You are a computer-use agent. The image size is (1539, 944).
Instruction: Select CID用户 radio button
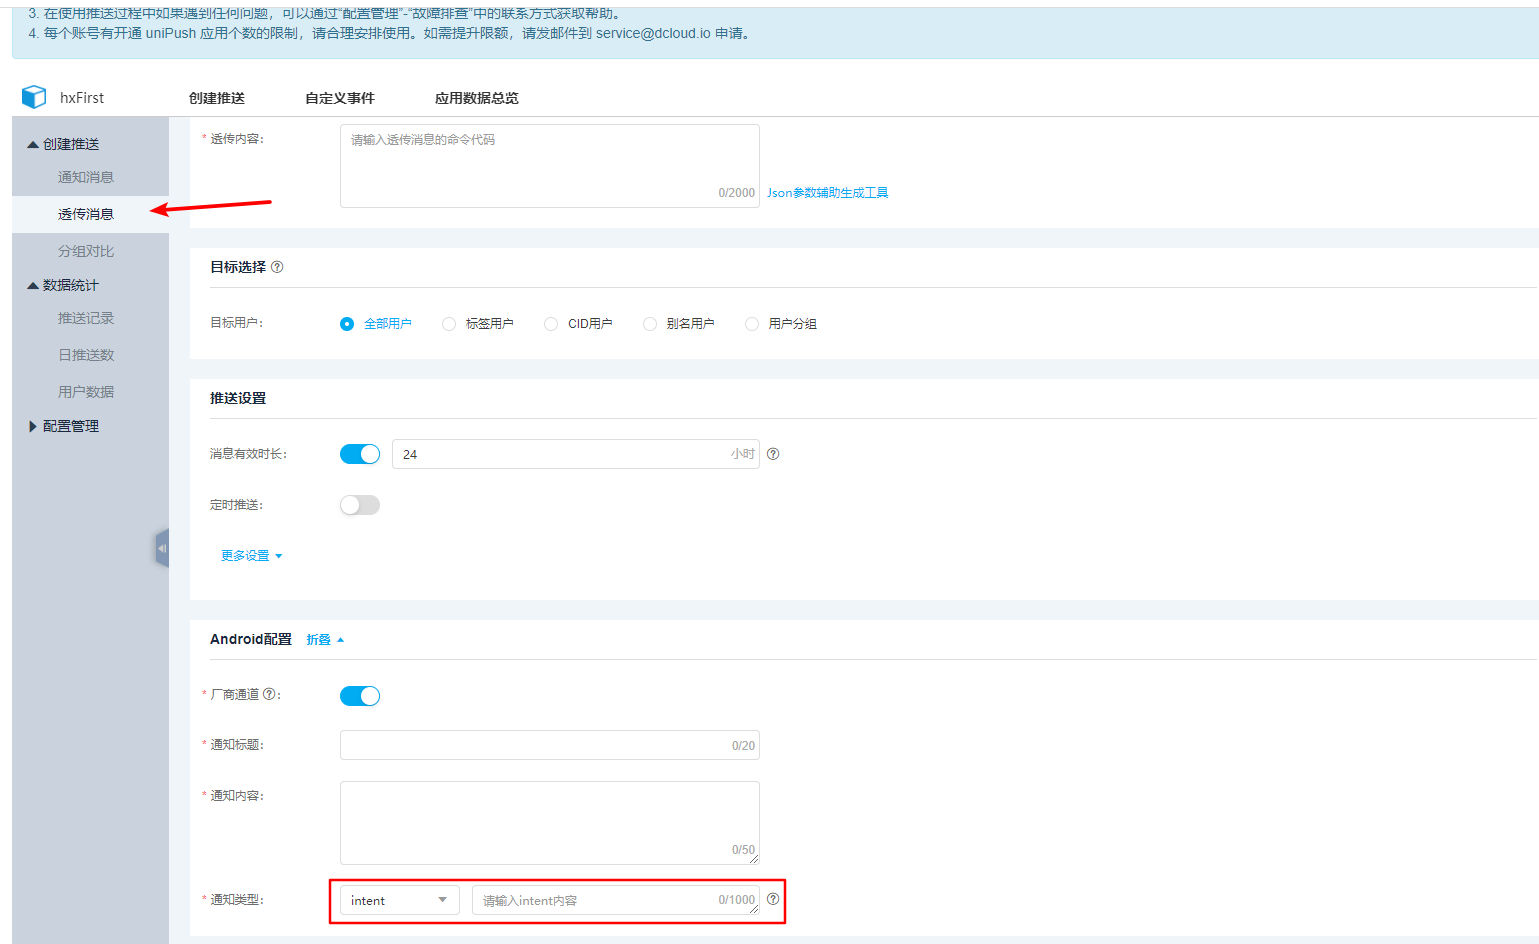pos(551,324)
